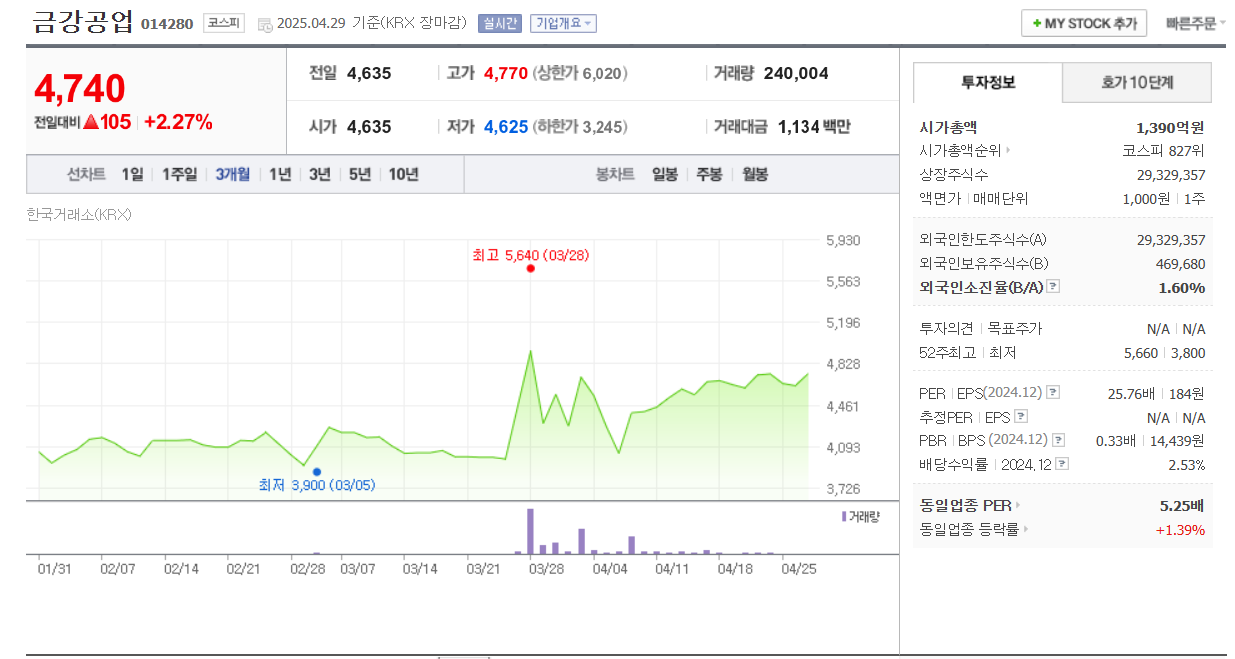The image size is (1235, 659).
Task: Select 1년 line chart period
Action: [x=280, y=174]
